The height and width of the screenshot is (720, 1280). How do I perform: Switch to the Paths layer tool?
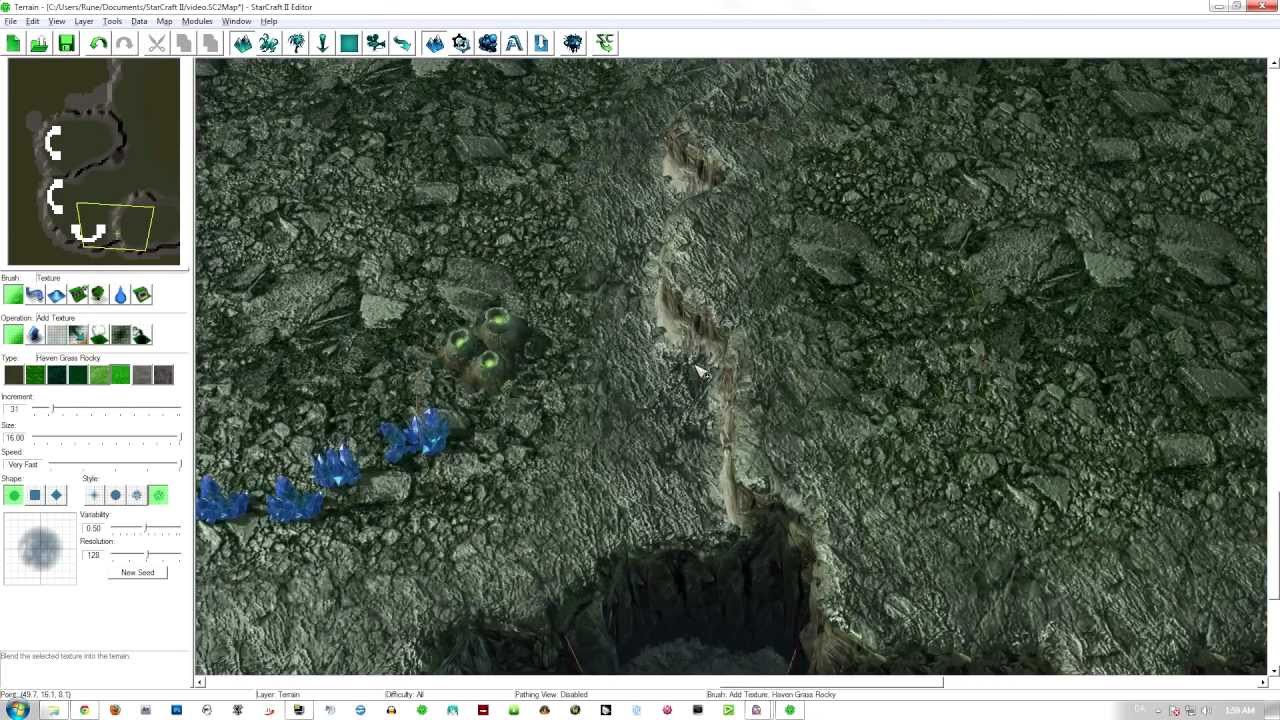click(x=402, y=43)
